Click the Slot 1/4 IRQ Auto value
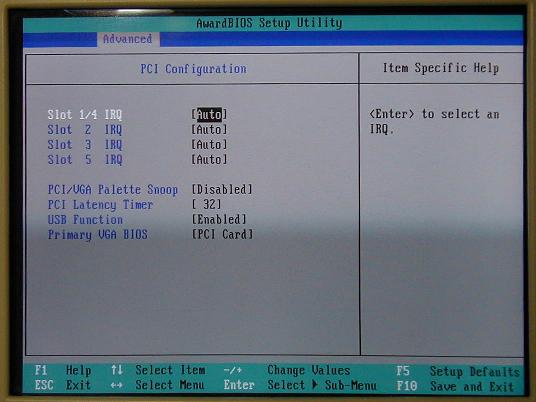Screen dimensions: 536x402 click(x=209, y=115)
